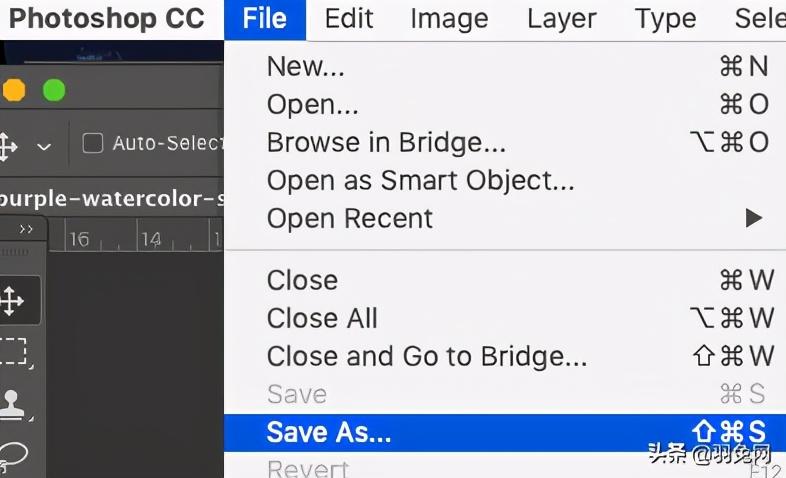This screenshot has height=478, width=786.
Task: Click Open as Smart Object...
Action: click(420, 180)
